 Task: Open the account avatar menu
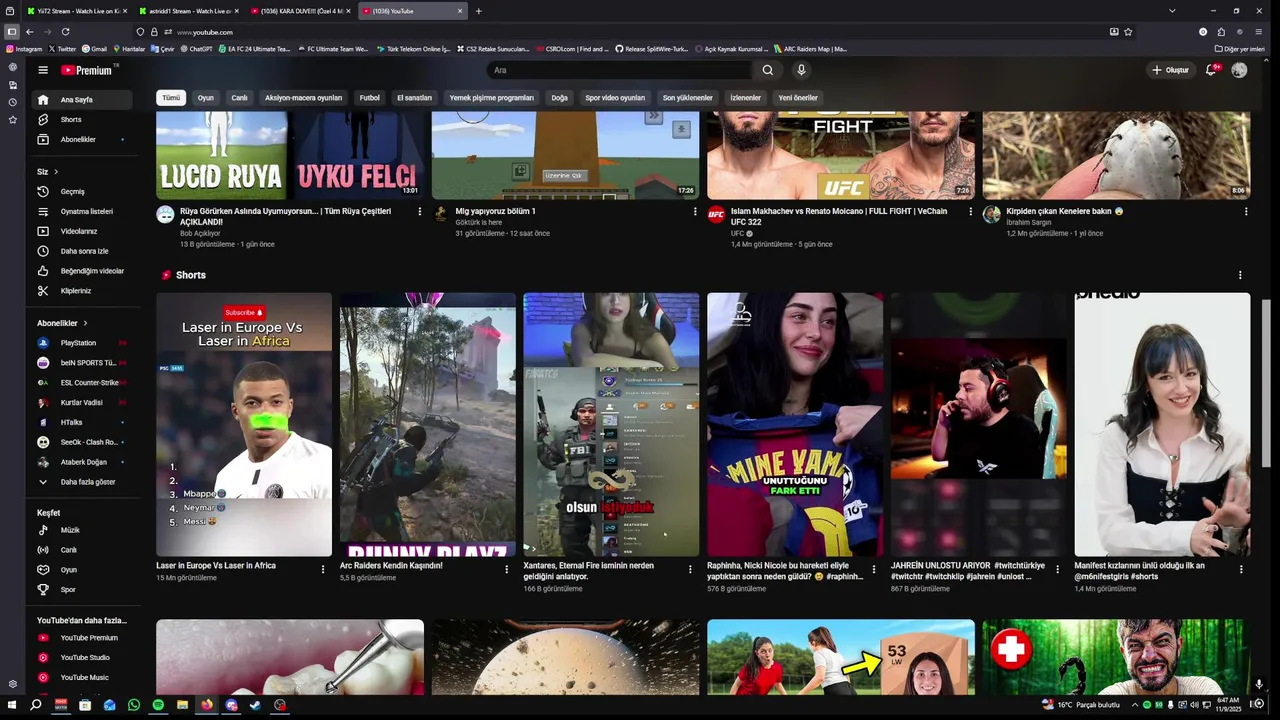point(1239,70)
